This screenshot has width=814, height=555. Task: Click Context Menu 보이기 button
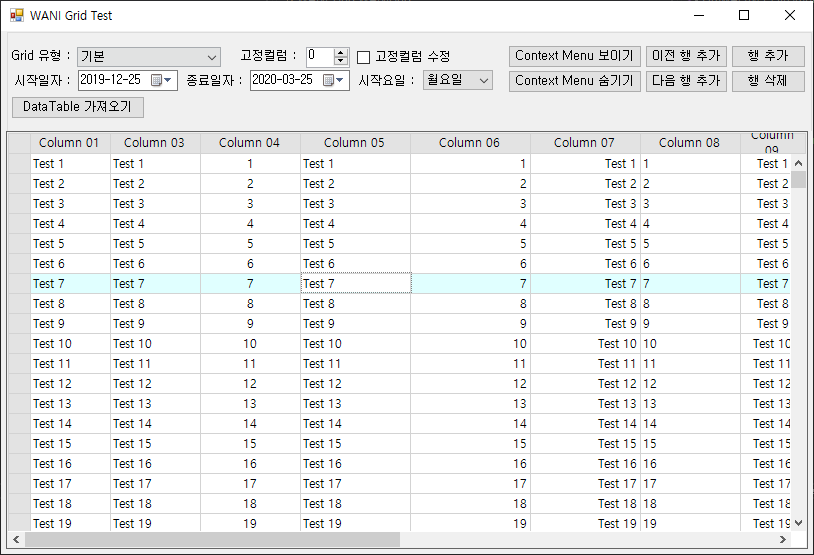coord(574,56)
